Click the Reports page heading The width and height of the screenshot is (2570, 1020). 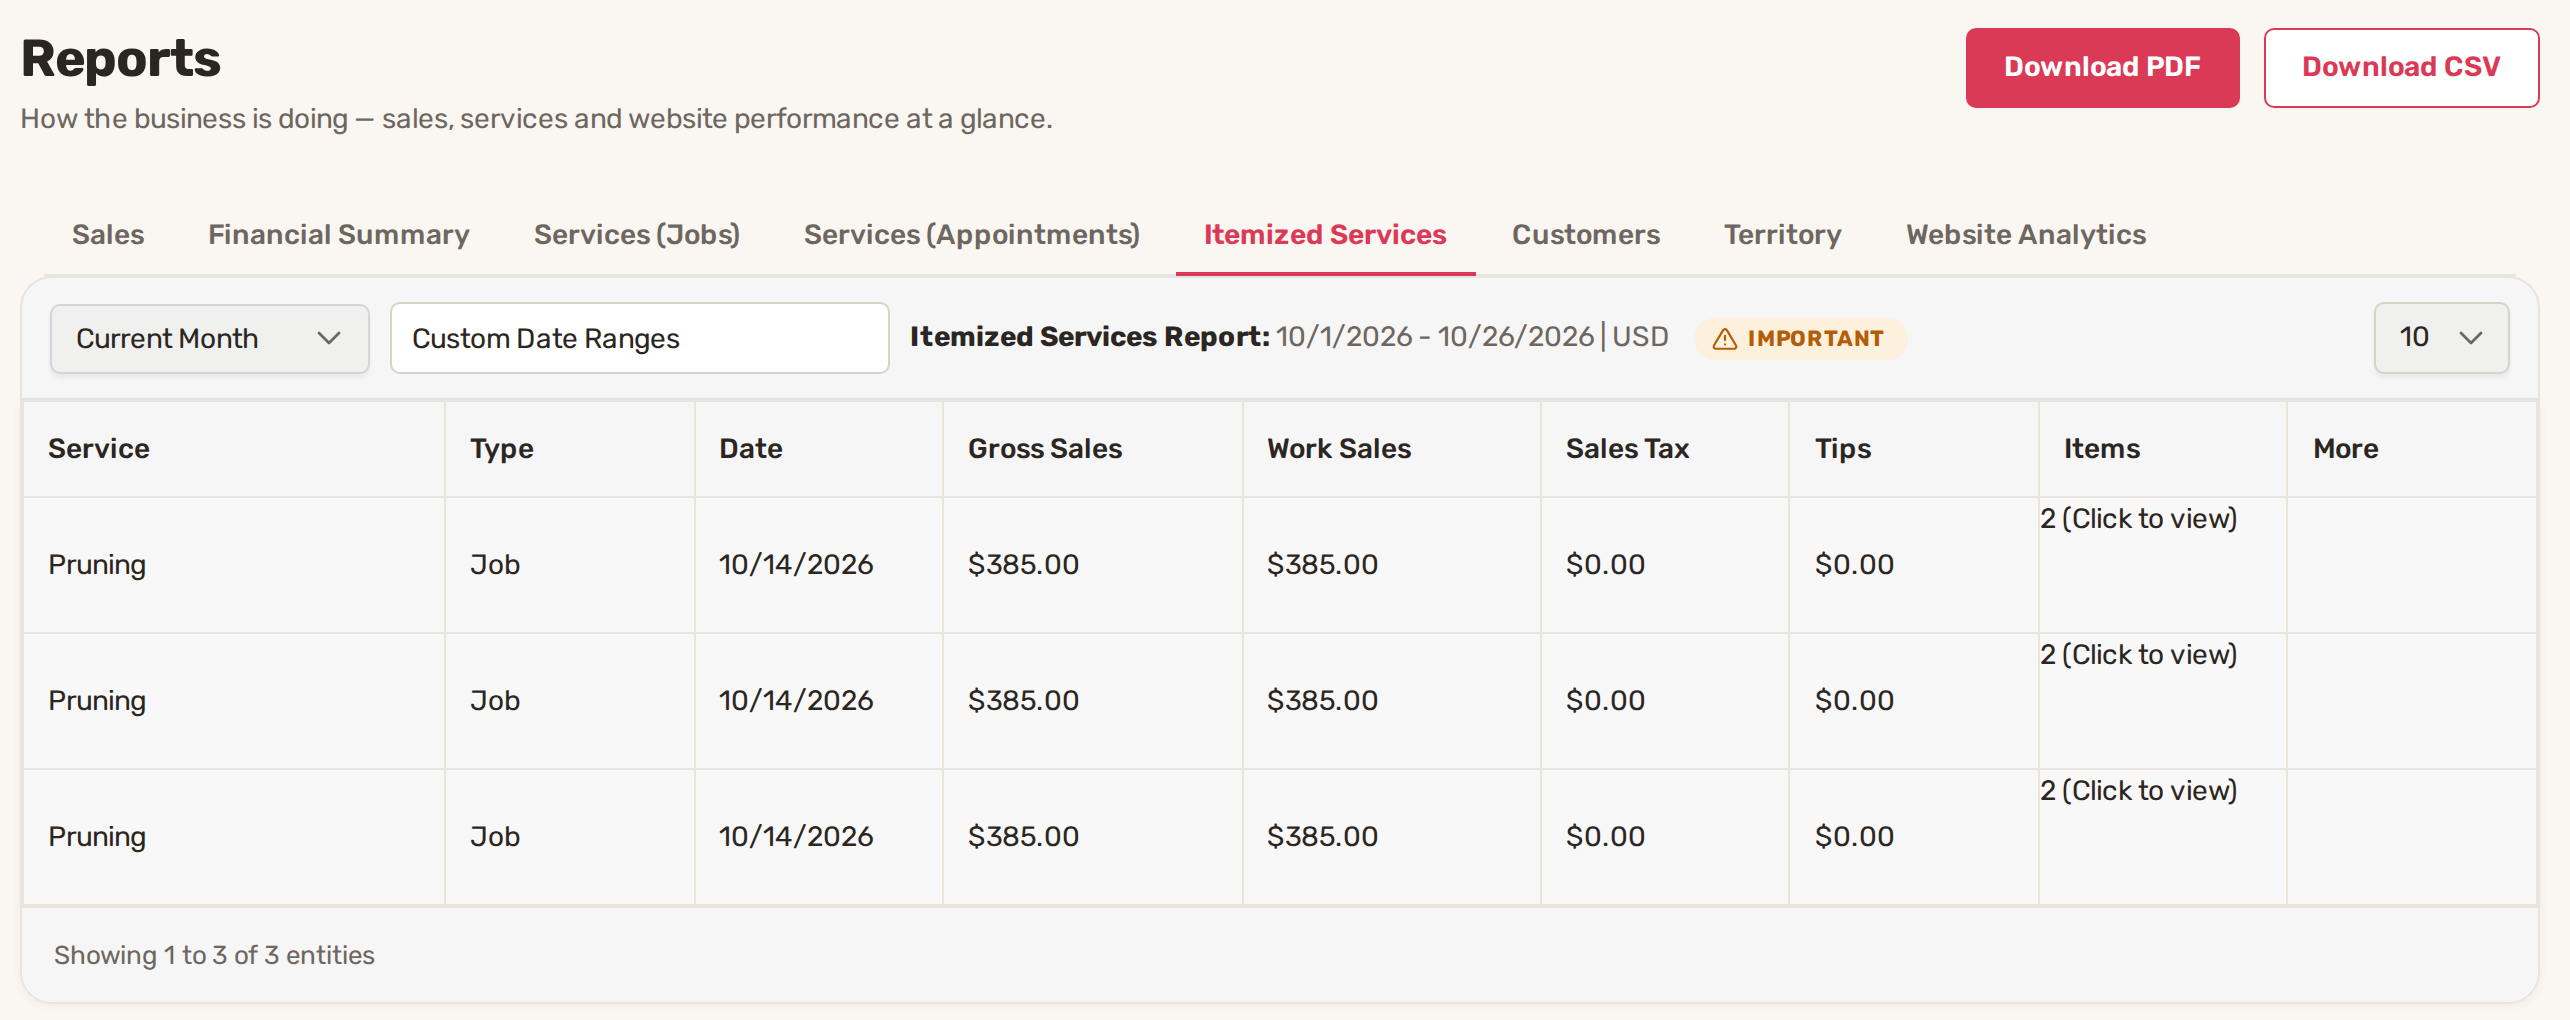121,58
